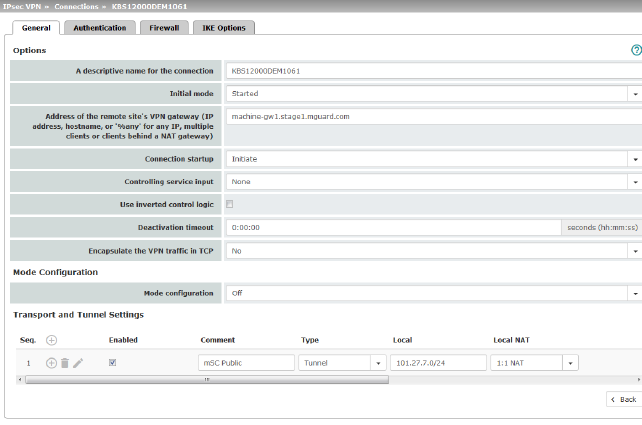Open the Local NAT dropdown
Viewport: 642px width, 425px height.
(570, 363)
